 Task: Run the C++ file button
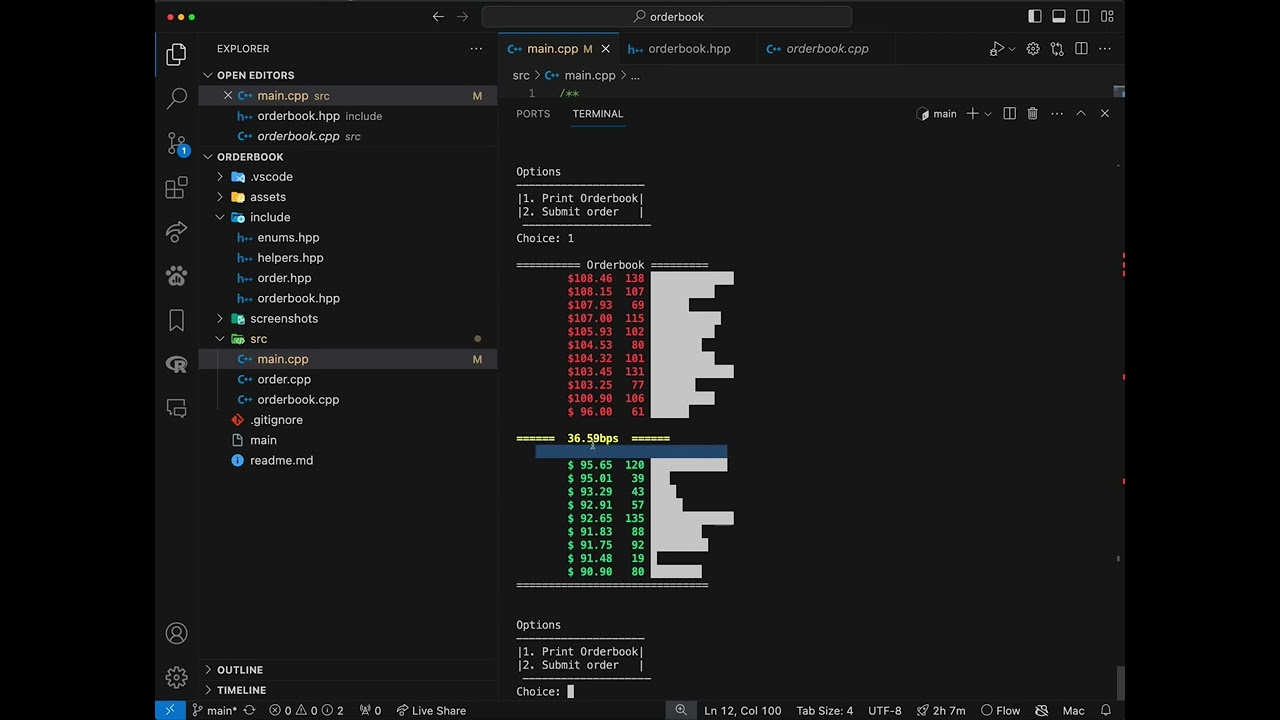coord(996,48)
